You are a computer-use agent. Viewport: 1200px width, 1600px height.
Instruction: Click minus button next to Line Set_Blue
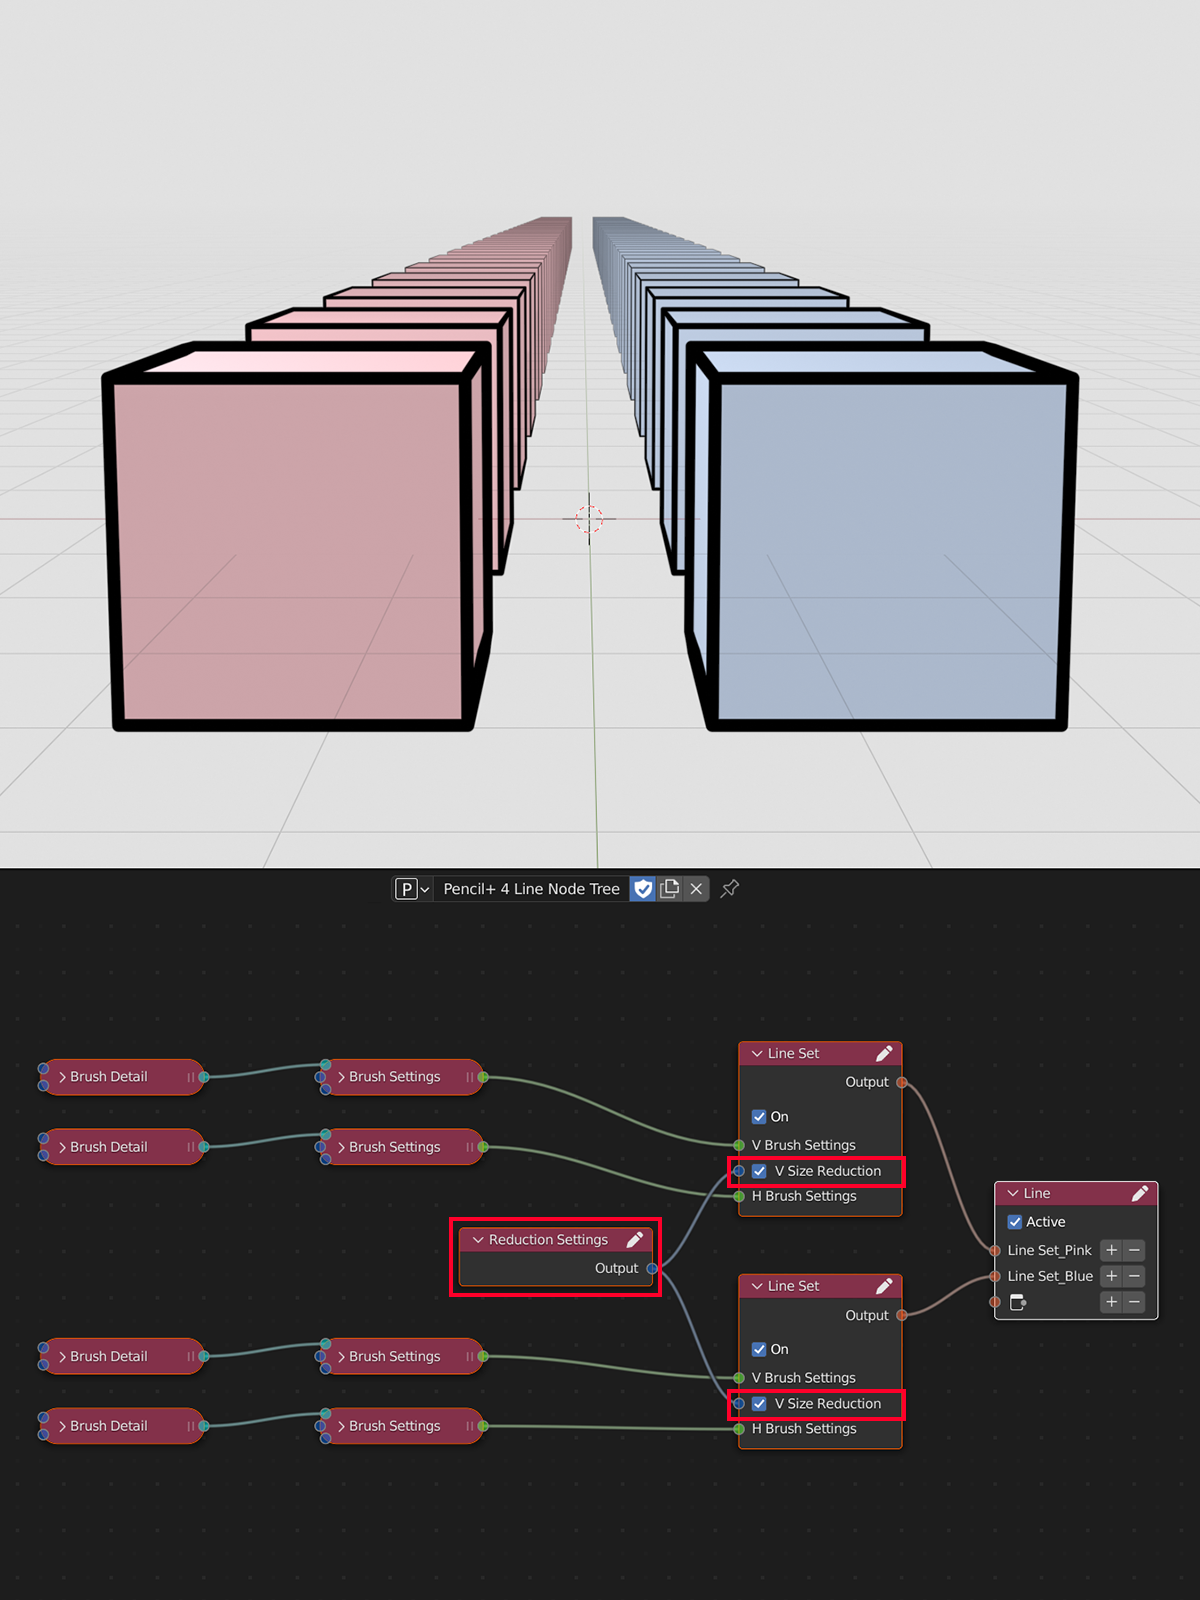(1134, 1276)
